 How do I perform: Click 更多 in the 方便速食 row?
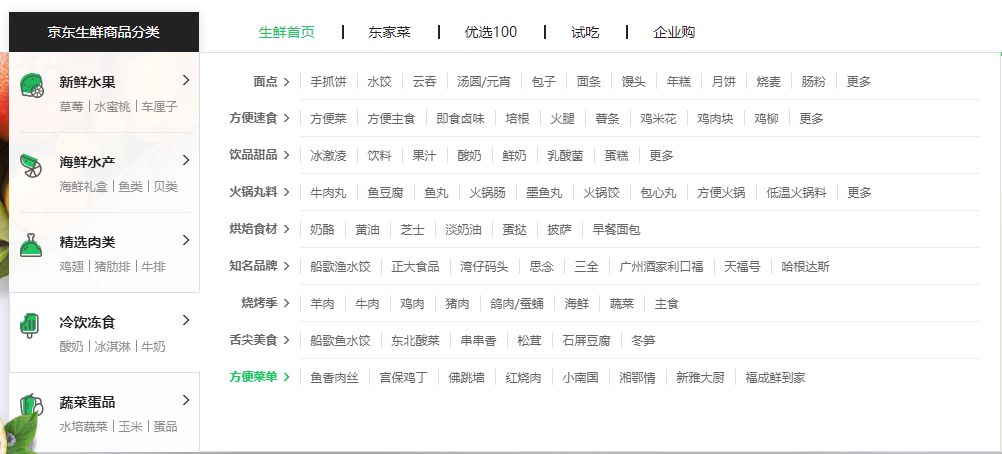[812, 119]
